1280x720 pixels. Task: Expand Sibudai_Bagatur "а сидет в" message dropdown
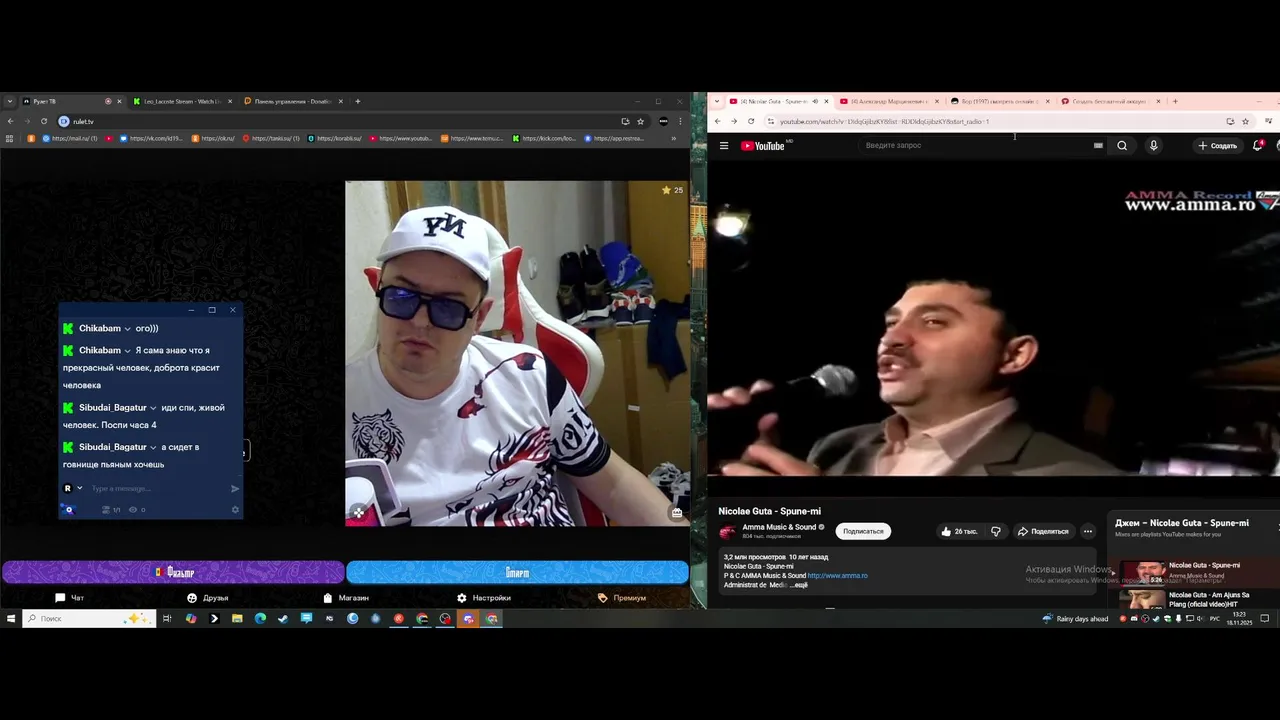153,447
